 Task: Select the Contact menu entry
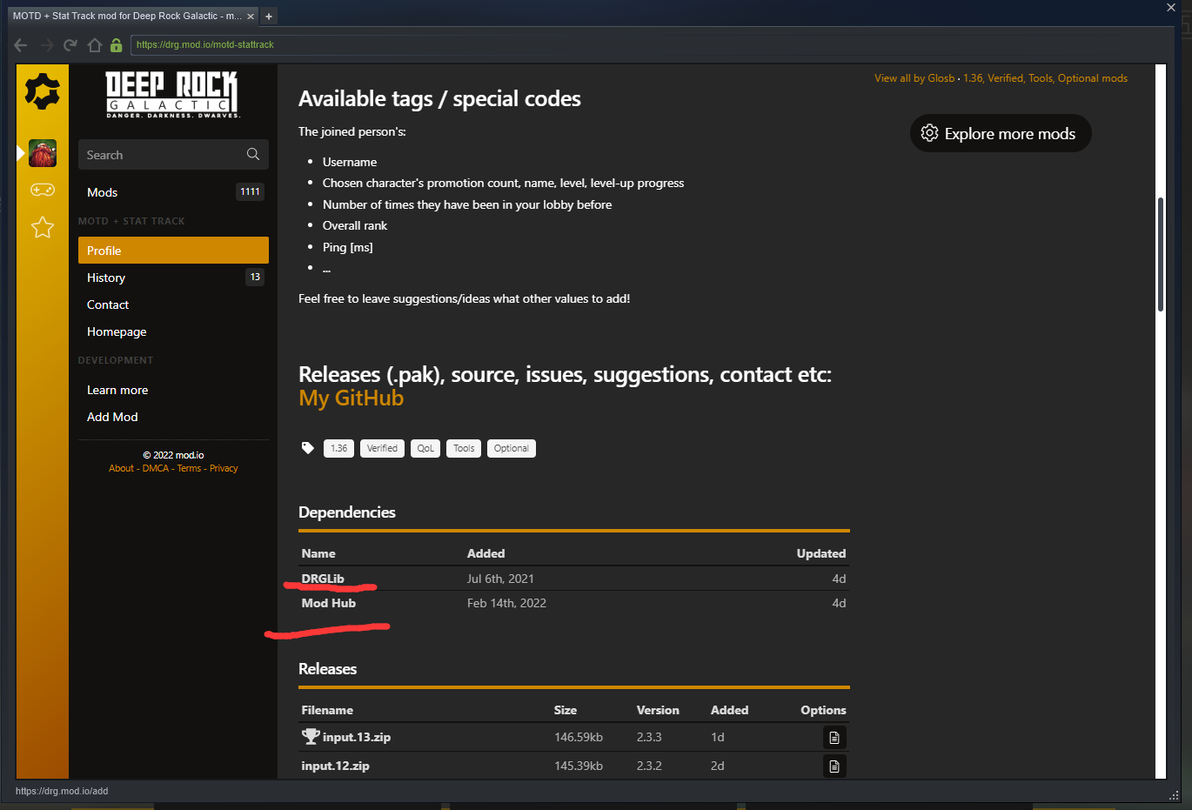(x=108, y=305)
